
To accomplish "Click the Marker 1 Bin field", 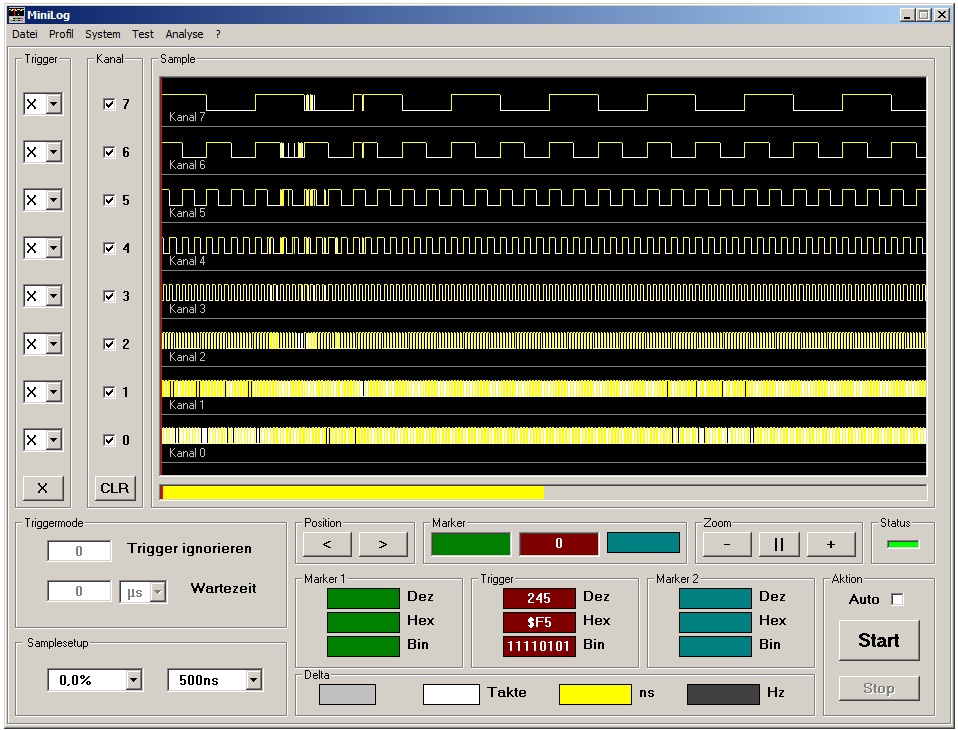I will pyautogui.click(x=363, y=646).
